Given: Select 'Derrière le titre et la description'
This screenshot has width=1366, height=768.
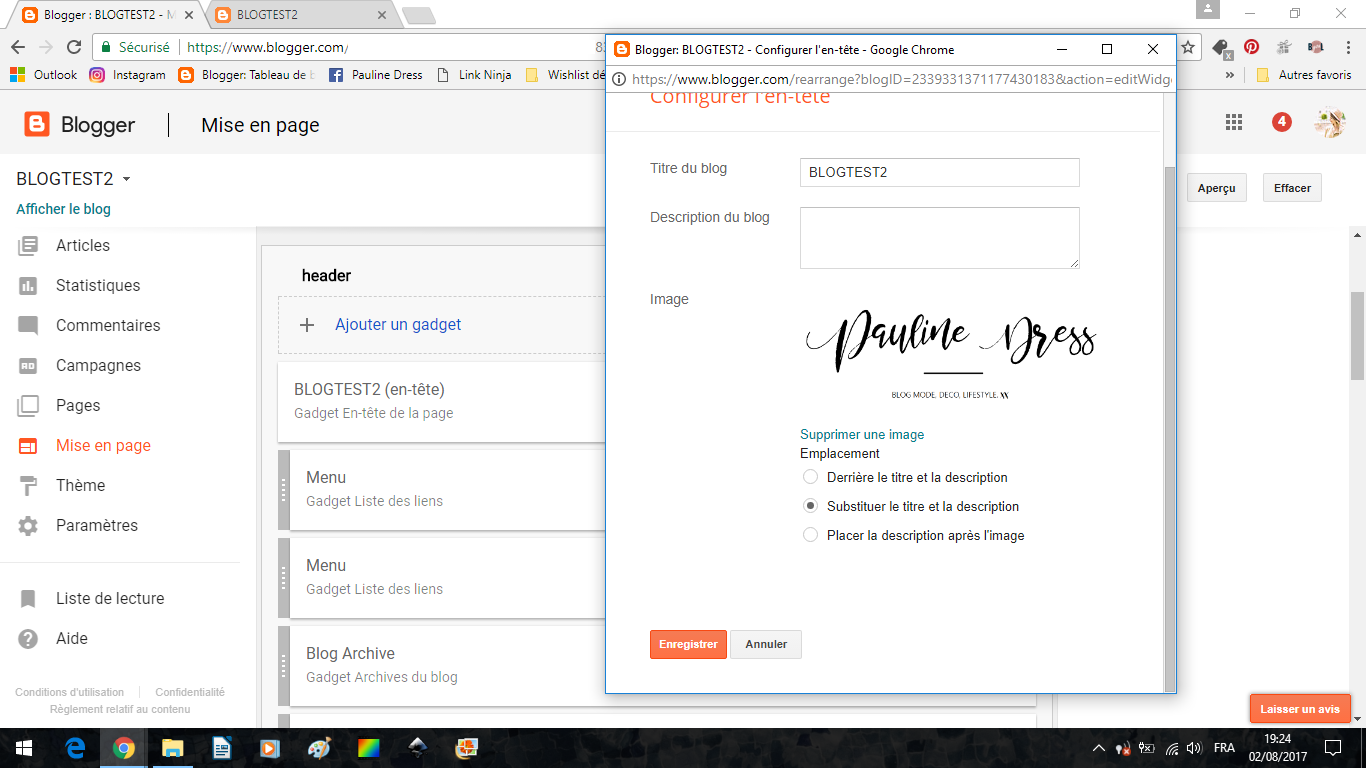Looking at the screenshot, I should point(811,477).
